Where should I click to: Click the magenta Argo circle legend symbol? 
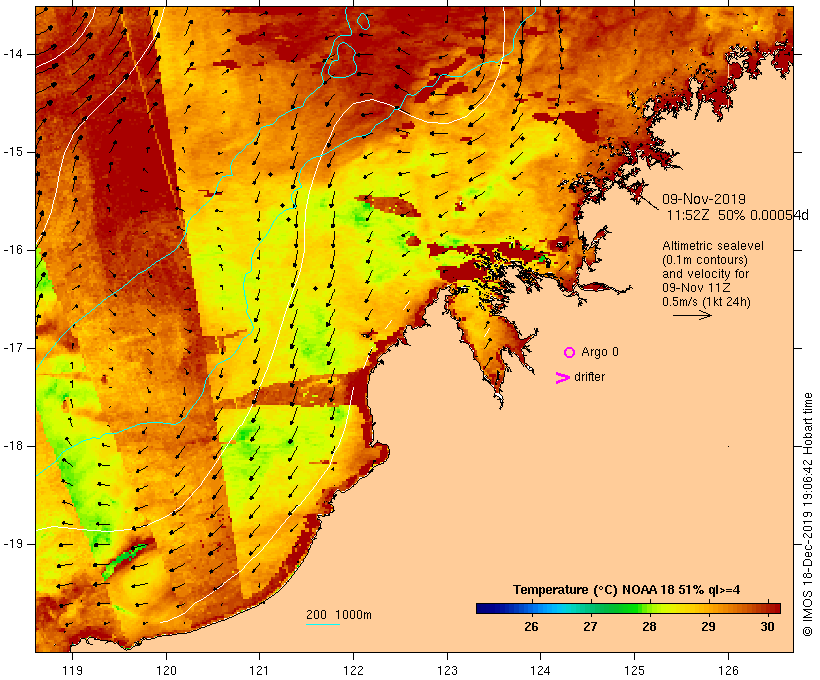(x=570, y=353)
